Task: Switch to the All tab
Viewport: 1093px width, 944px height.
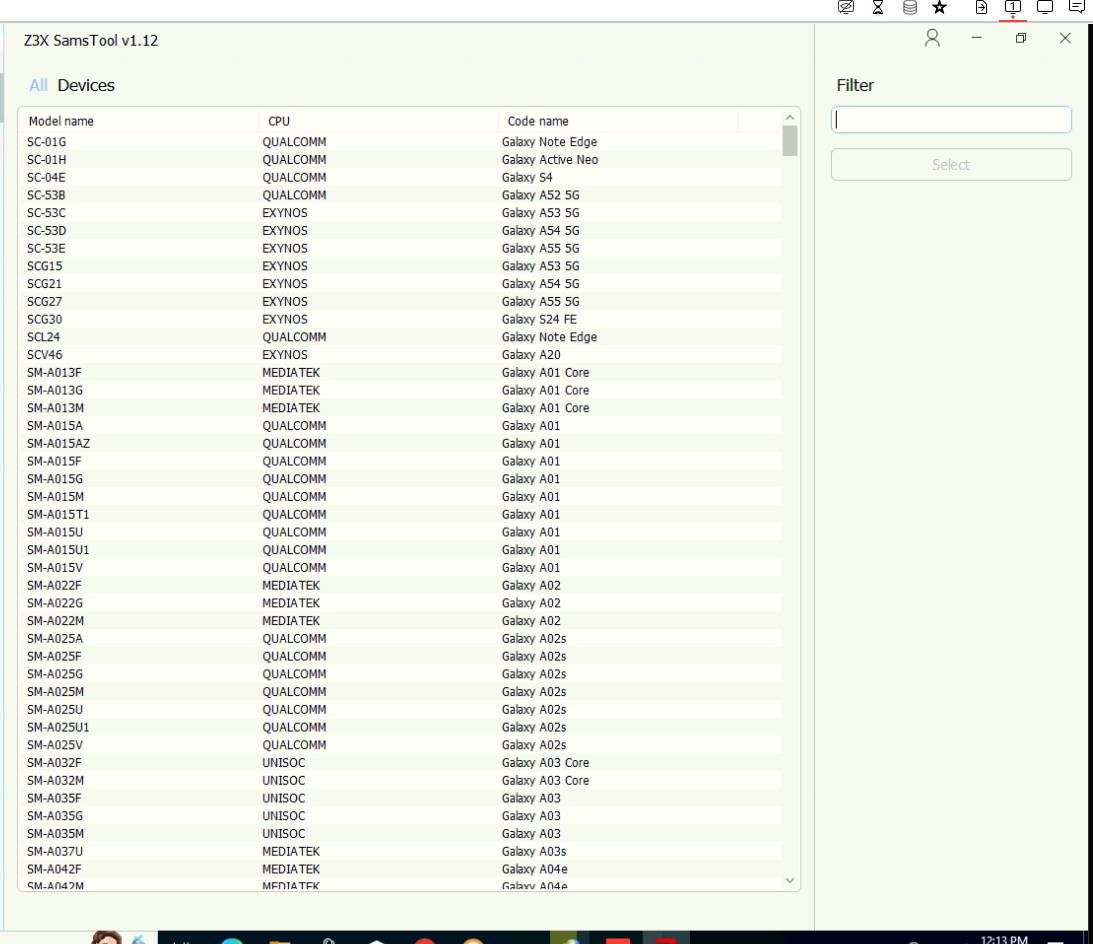Action: point(38,85)
